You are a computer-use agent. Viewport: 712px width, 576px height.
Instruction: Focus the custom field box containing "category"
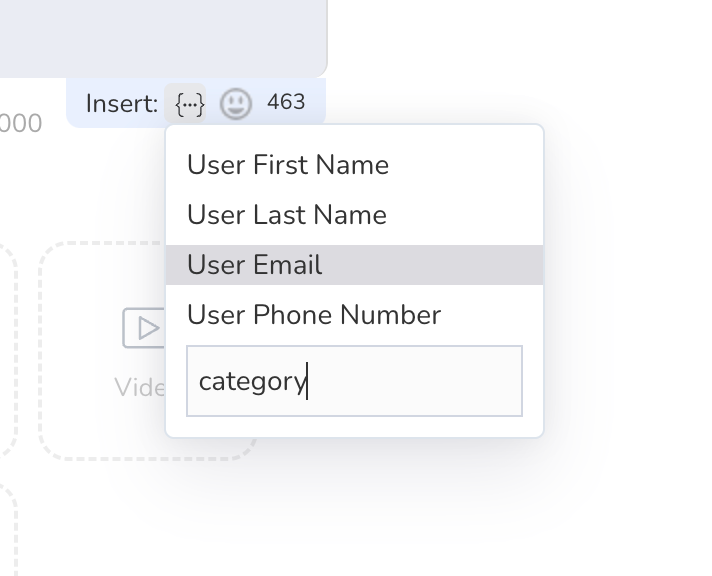(x=354, y=381)
